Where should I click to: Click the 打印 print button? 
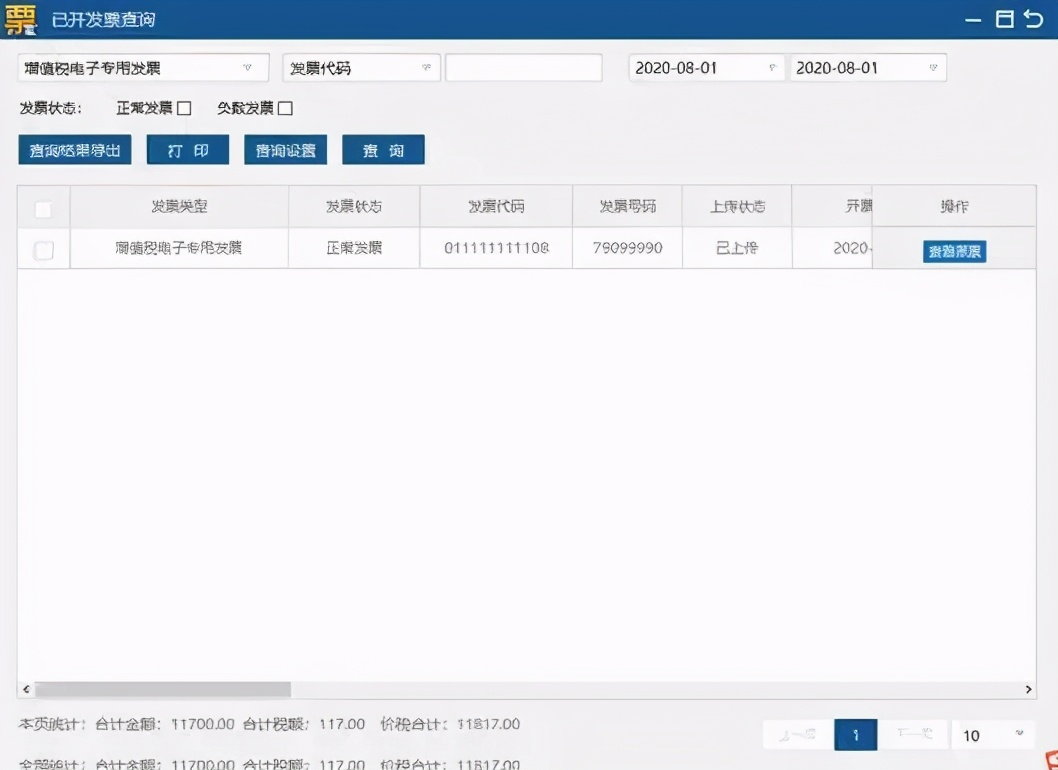pyautogui.click(x=188, y=150)
